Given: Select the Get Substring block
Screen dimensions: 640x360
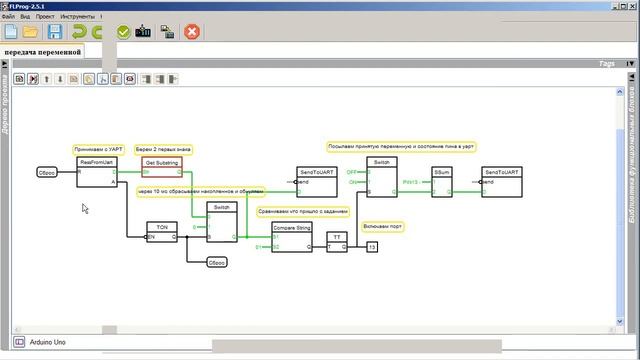Looking at the screenshot, I should tap(162, 167).
